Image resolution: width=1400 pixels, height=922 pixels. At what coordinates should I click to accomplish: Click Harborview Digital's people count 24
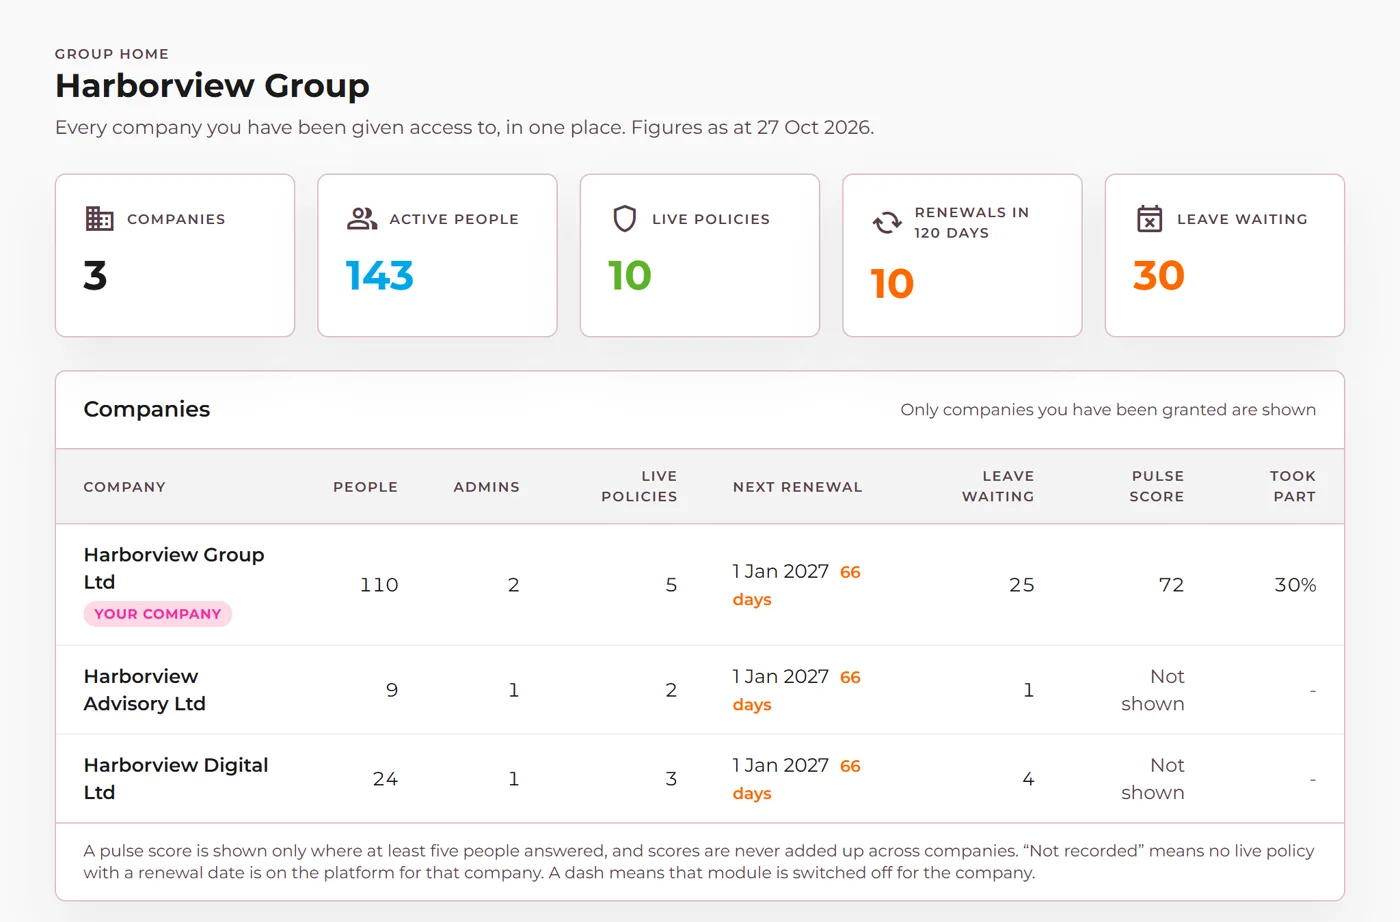coord(385,779)
